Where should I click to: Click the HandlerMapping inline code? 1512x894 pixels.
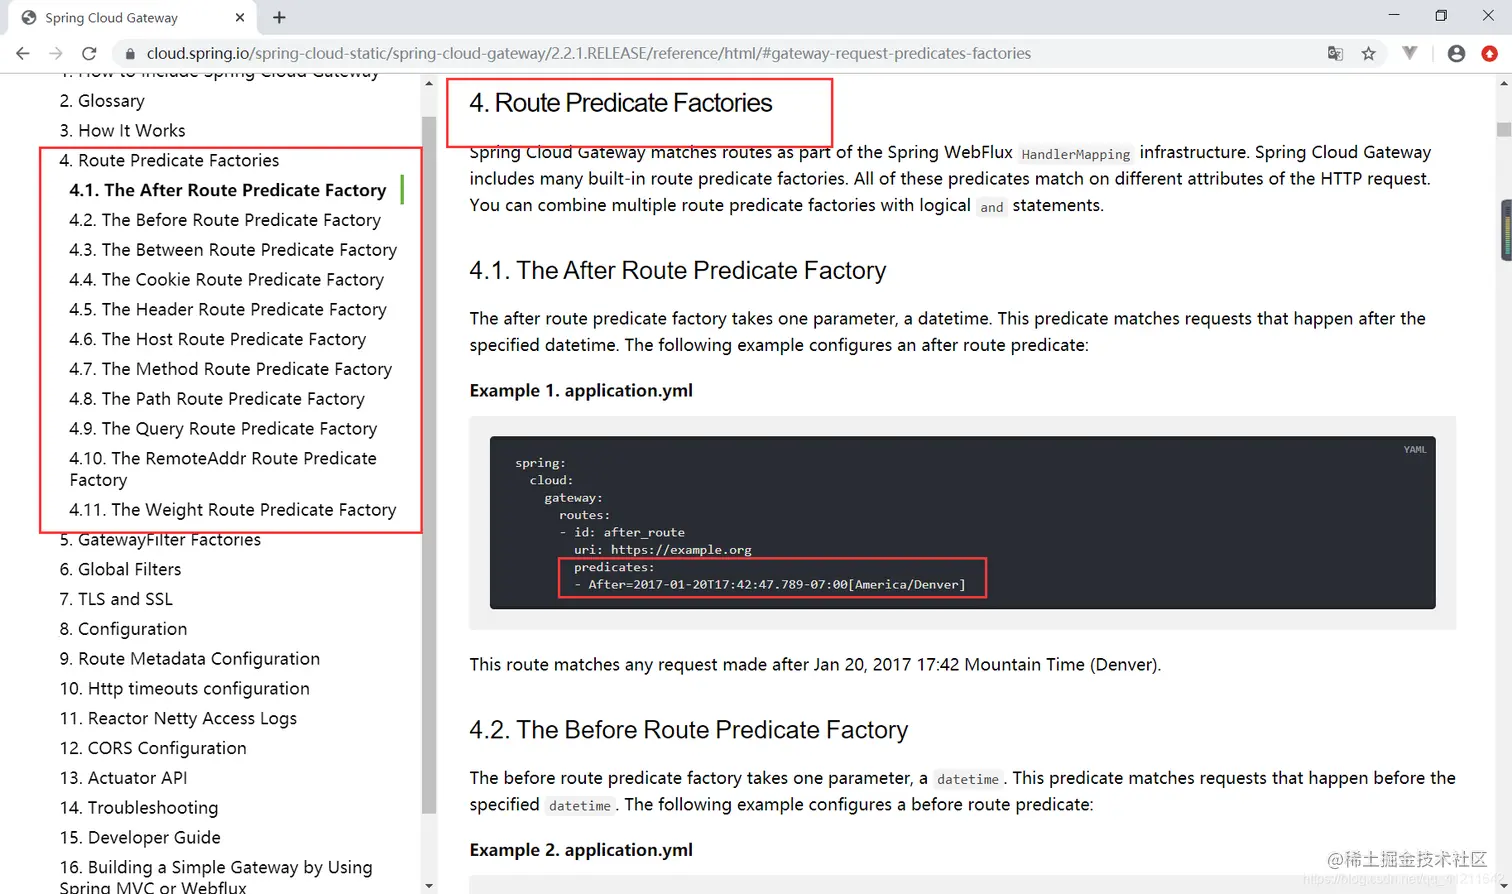(x=1075, y=154)
